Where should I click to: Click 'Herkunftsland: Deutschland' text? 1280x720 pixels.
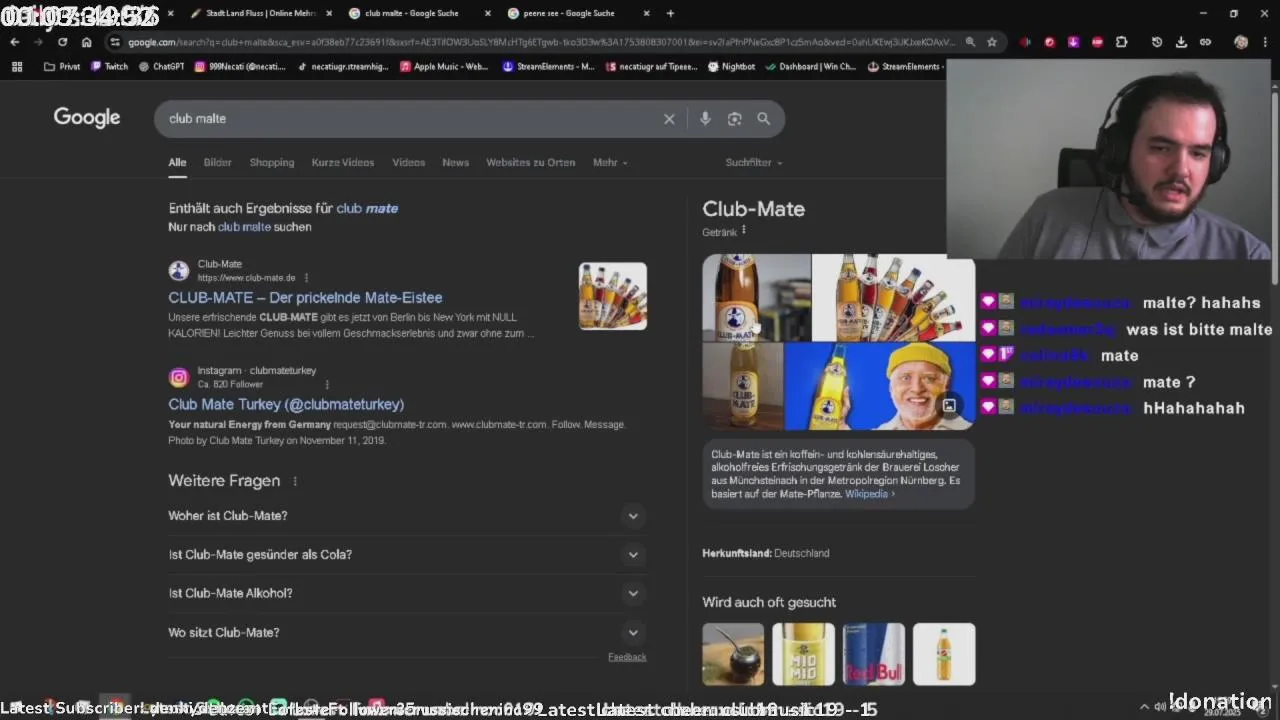click(x=766, y=553)
